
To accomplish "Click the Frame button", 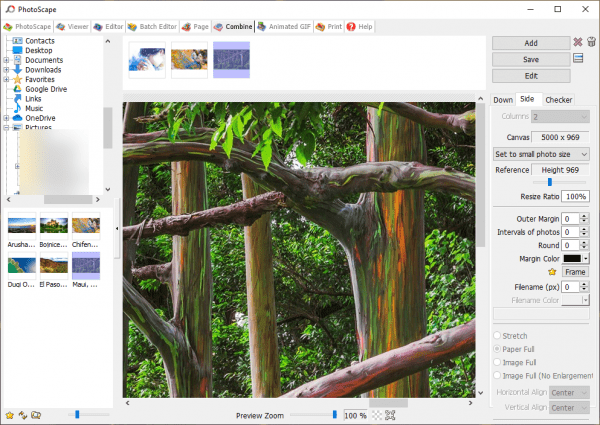I will click(x=575, y=272).
